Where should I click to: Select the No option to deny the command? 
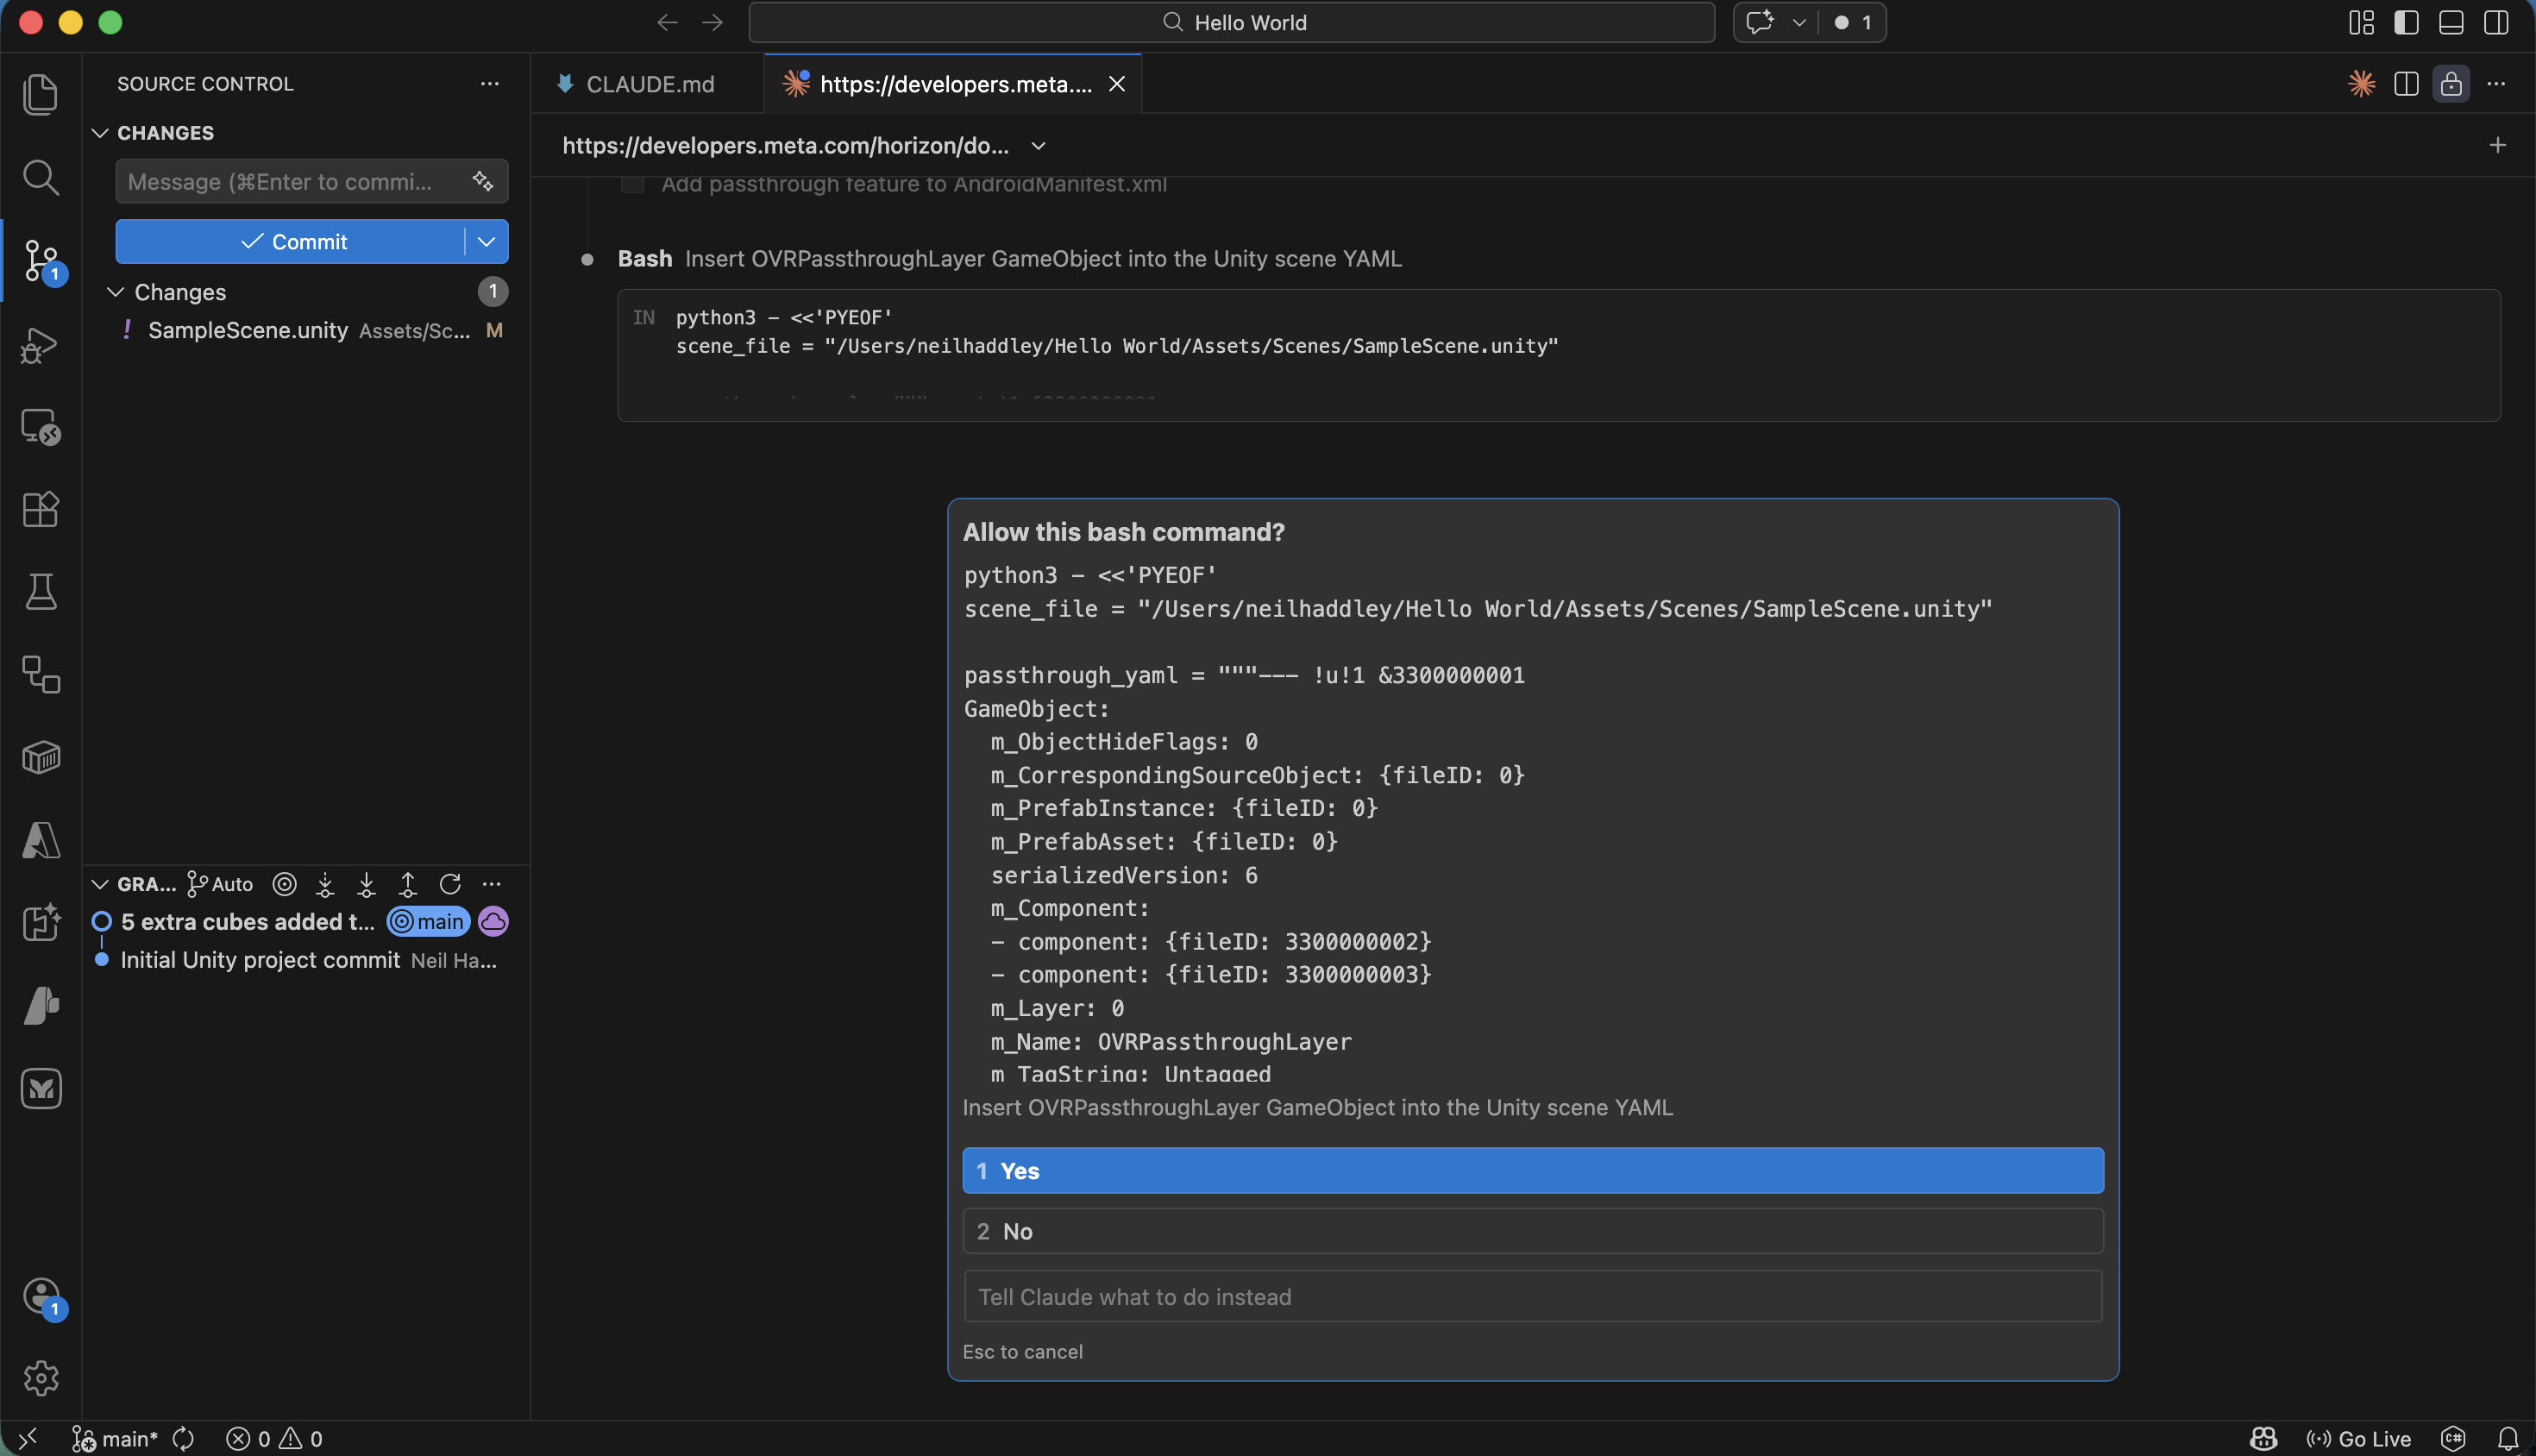(x=1531, y=1231)
